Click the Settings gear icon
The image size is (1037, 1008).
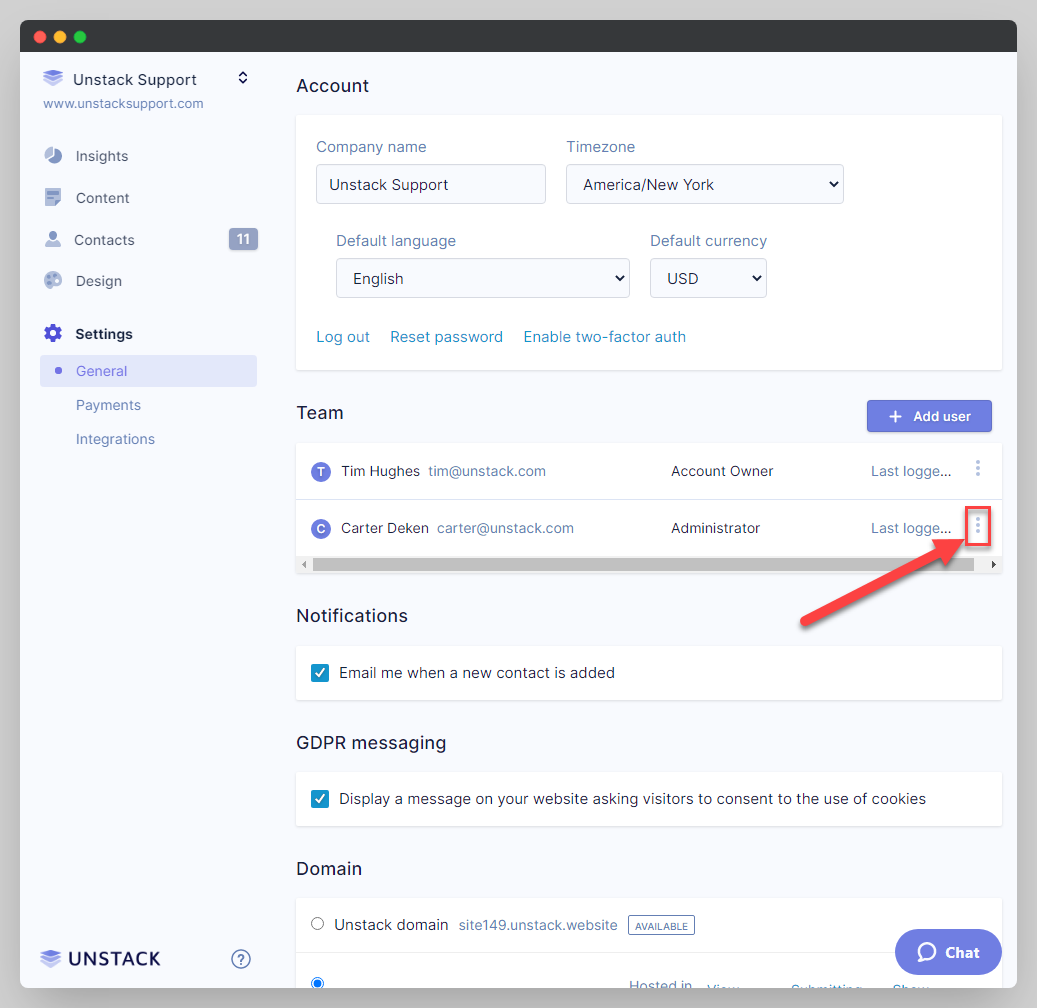tap(53, 333)
